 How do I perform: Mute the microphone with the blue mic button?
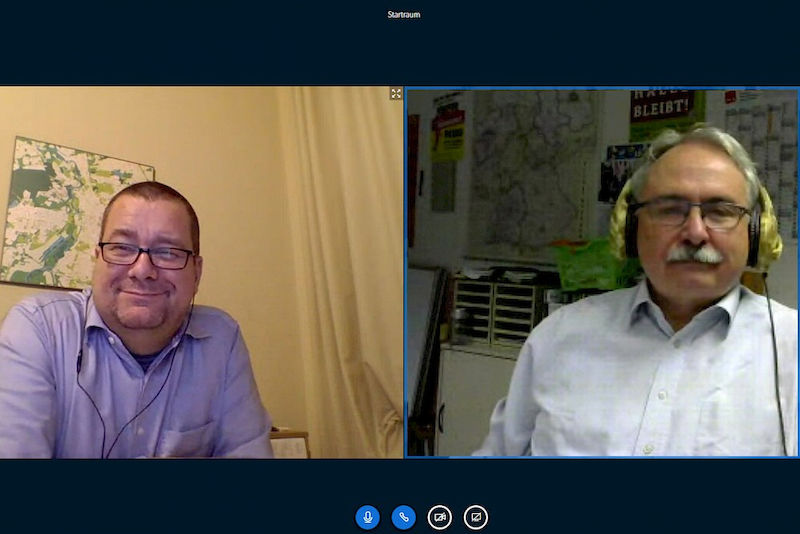point(368,517)
